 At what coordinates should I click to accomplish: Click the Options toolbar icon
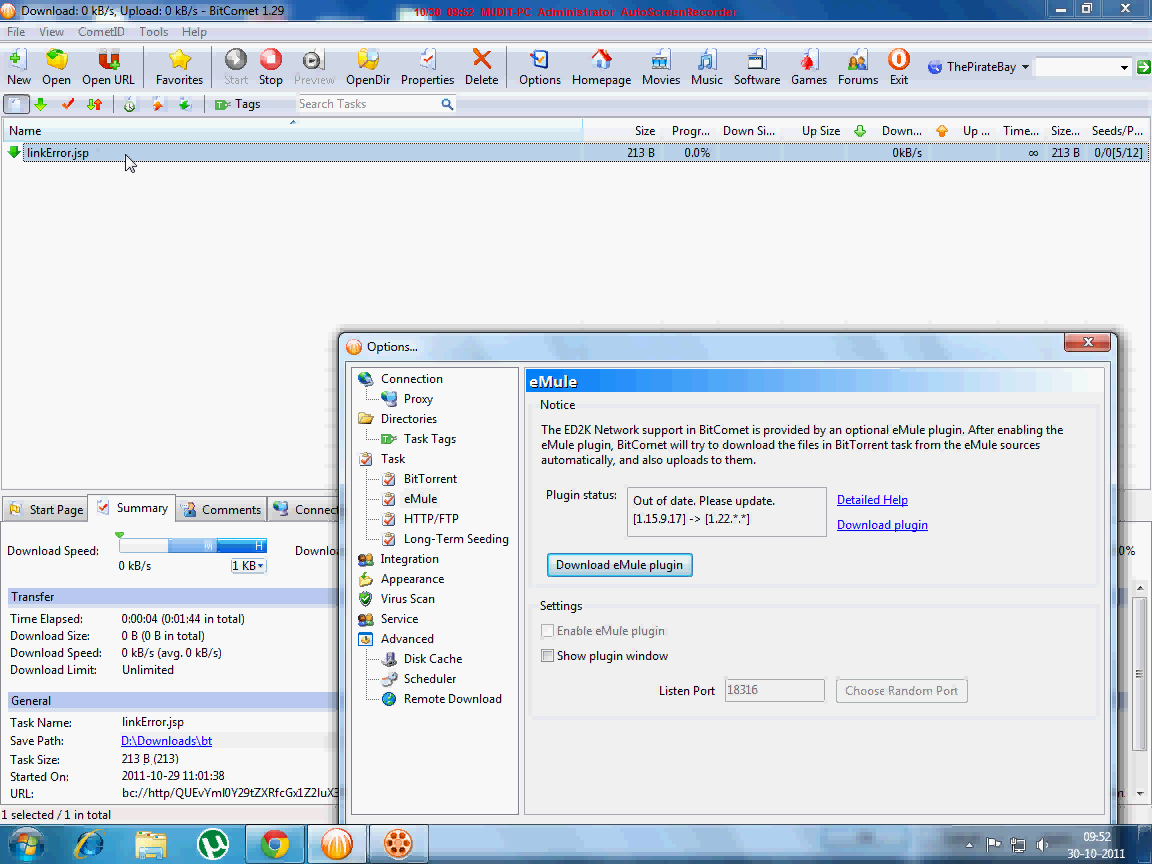[540, 66]
